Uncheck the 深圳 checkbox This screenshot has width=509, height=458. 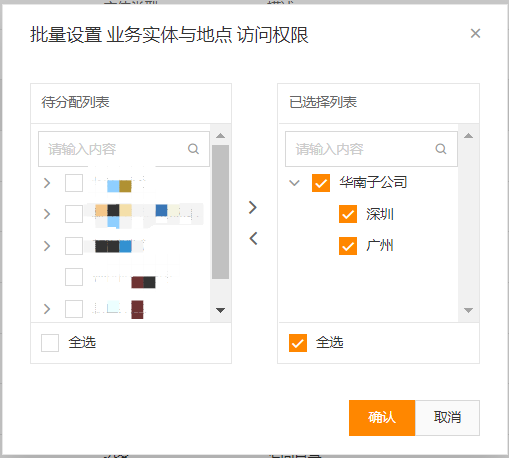coord(348,214)
